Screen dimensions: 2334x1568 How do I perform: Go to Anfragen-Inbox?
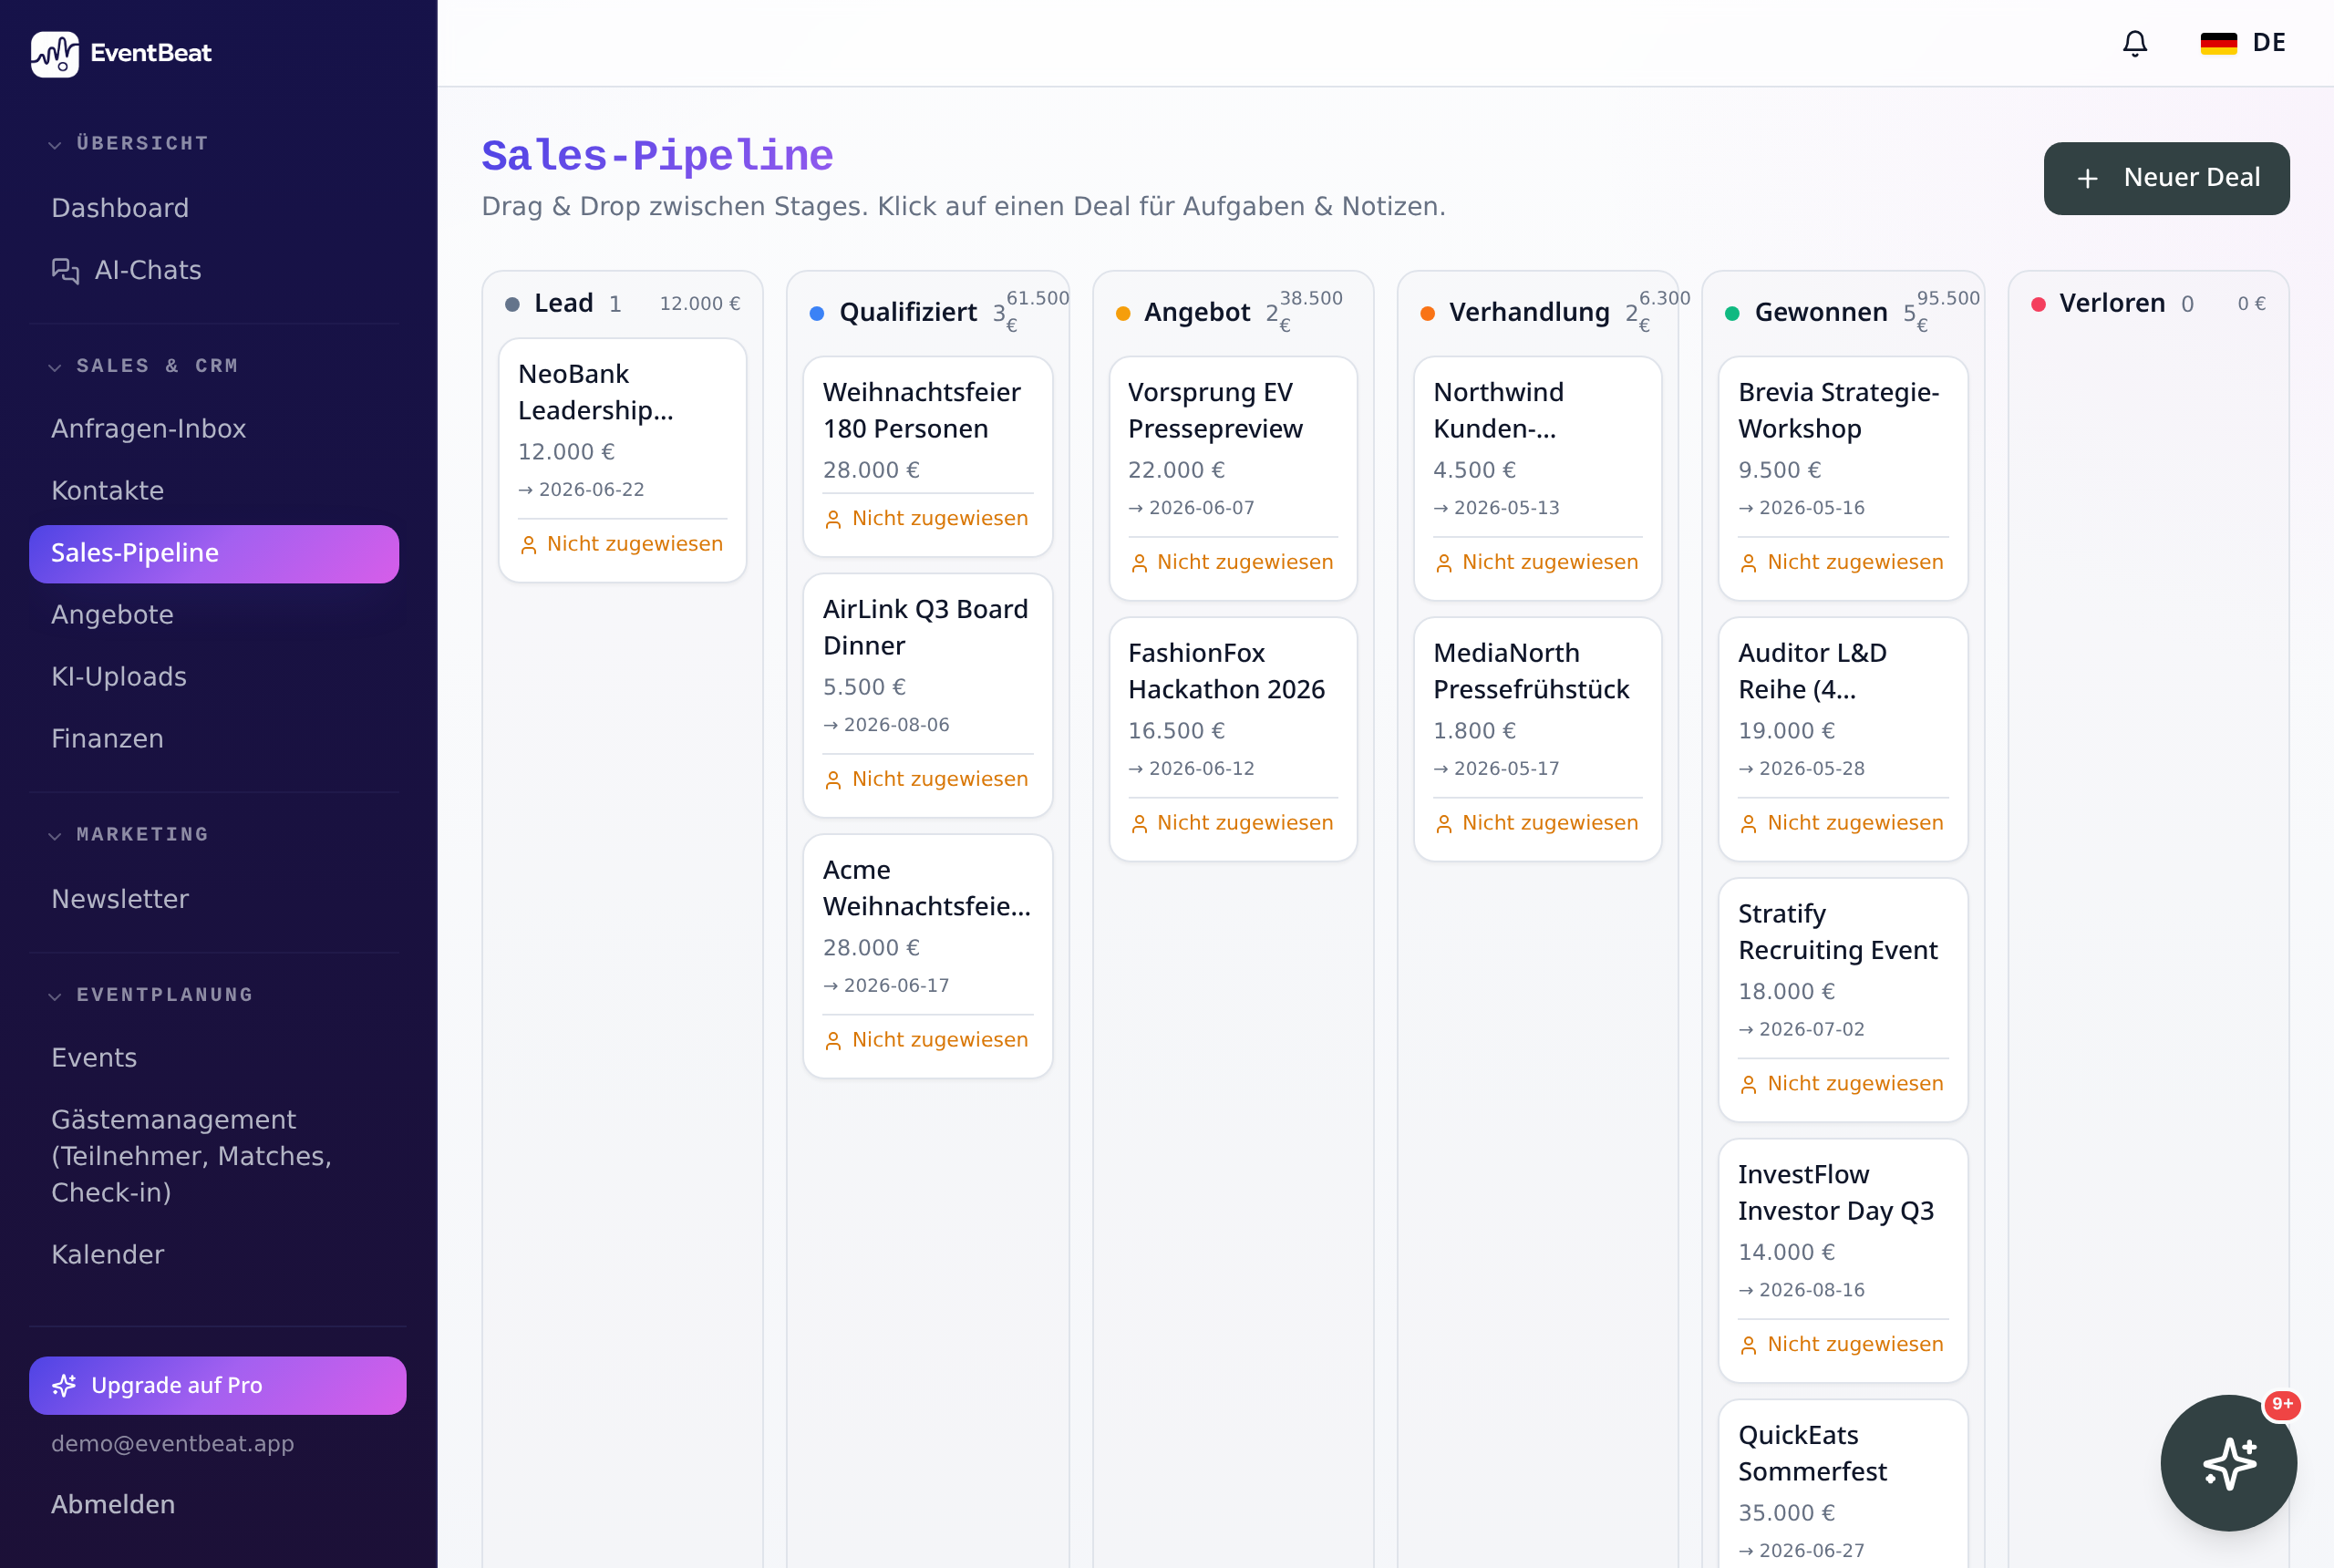point(214,428)
